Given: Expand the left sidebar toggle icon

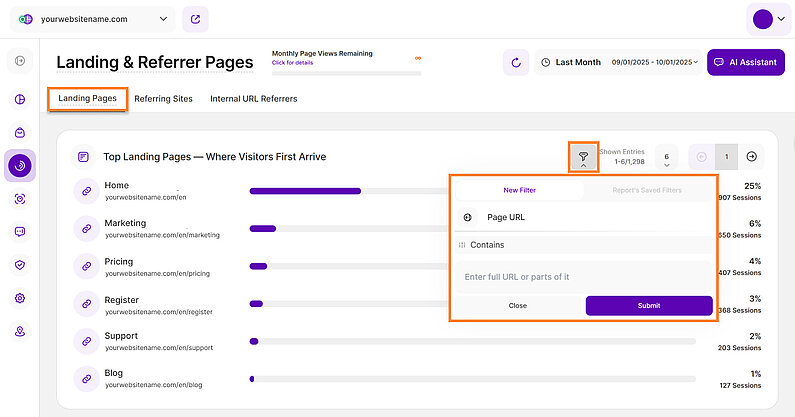Looking at the screenshot, I should point(20,62).
